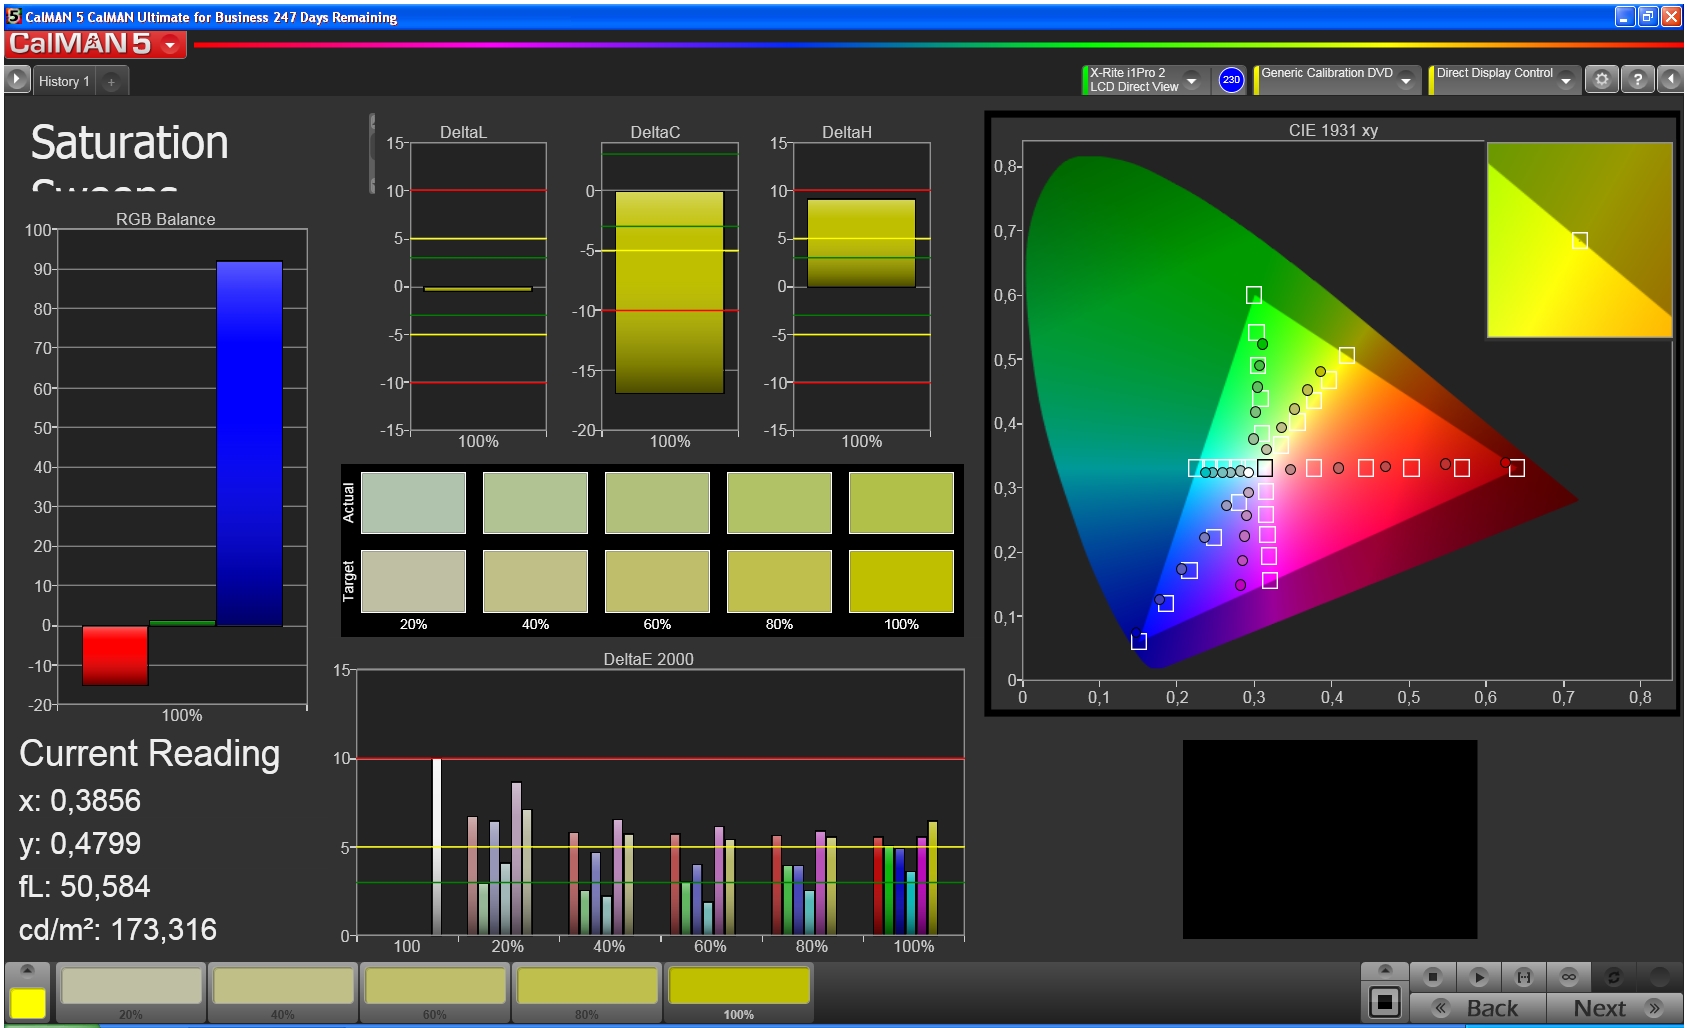Select the 20% saturation patch in bottom strip
The height and width of the screenshot is (1028, 1688).
pos(131,992)
